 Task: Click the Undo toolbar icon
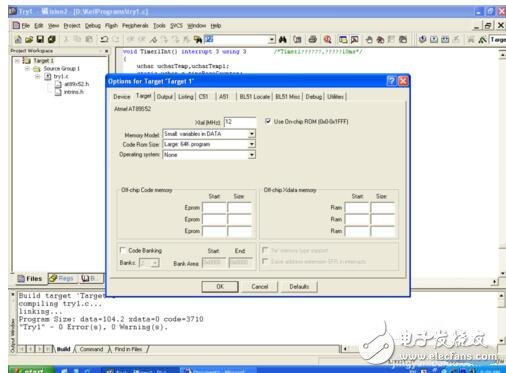pyautogui.click(x=104, y=39)
